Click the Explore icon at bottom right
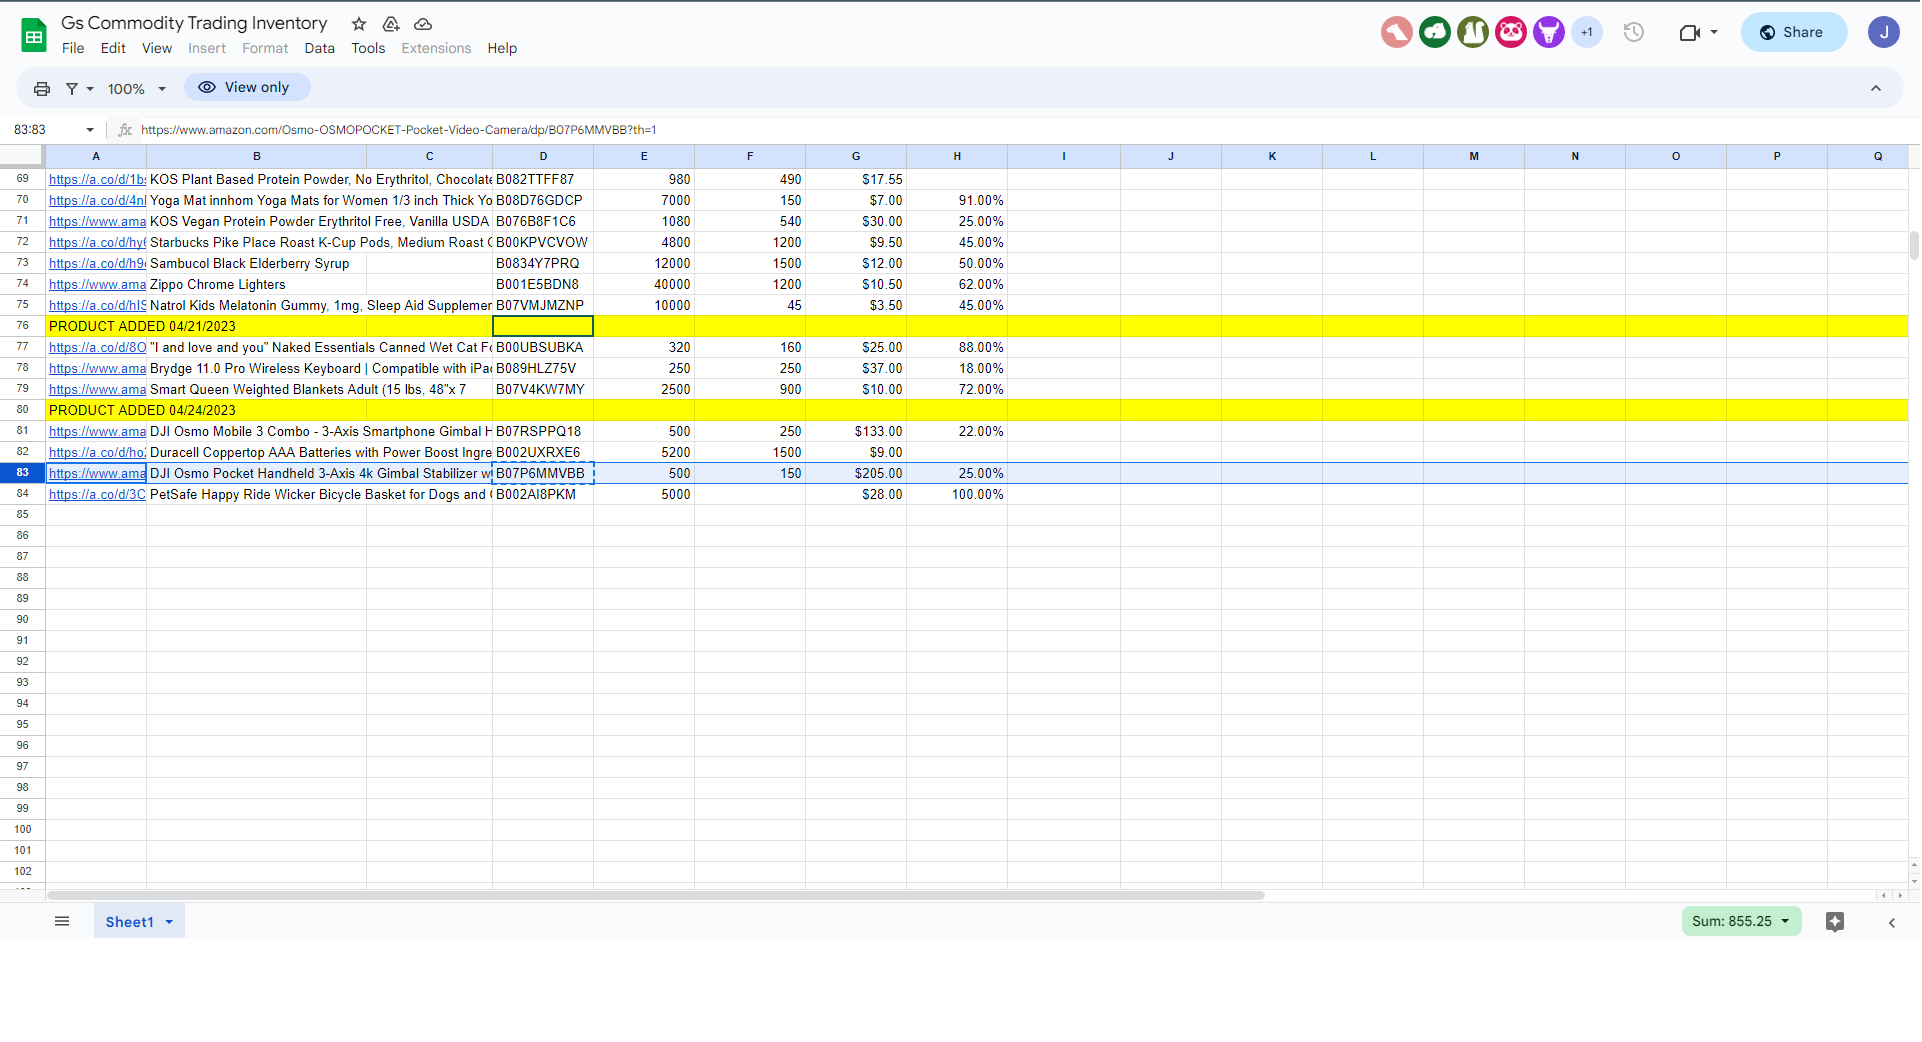The width and height of the screenshot is (1922, 1042). point(1835,922)
